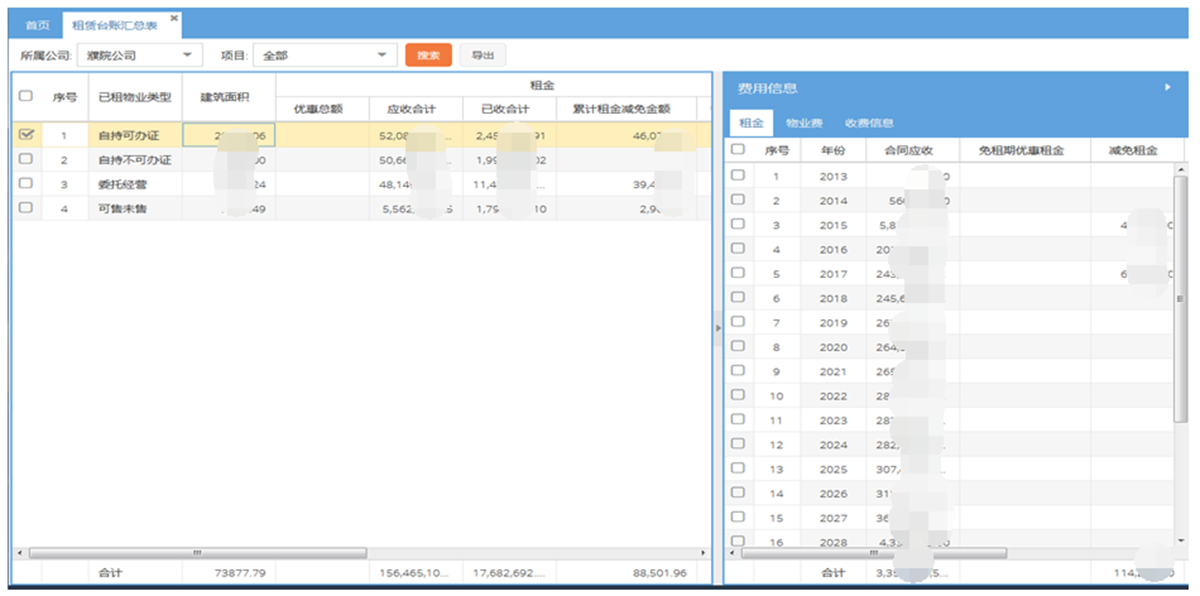Click the 已租物业类型 column header
This screenshot has height=596, width=1200.
tap(135, 97)
